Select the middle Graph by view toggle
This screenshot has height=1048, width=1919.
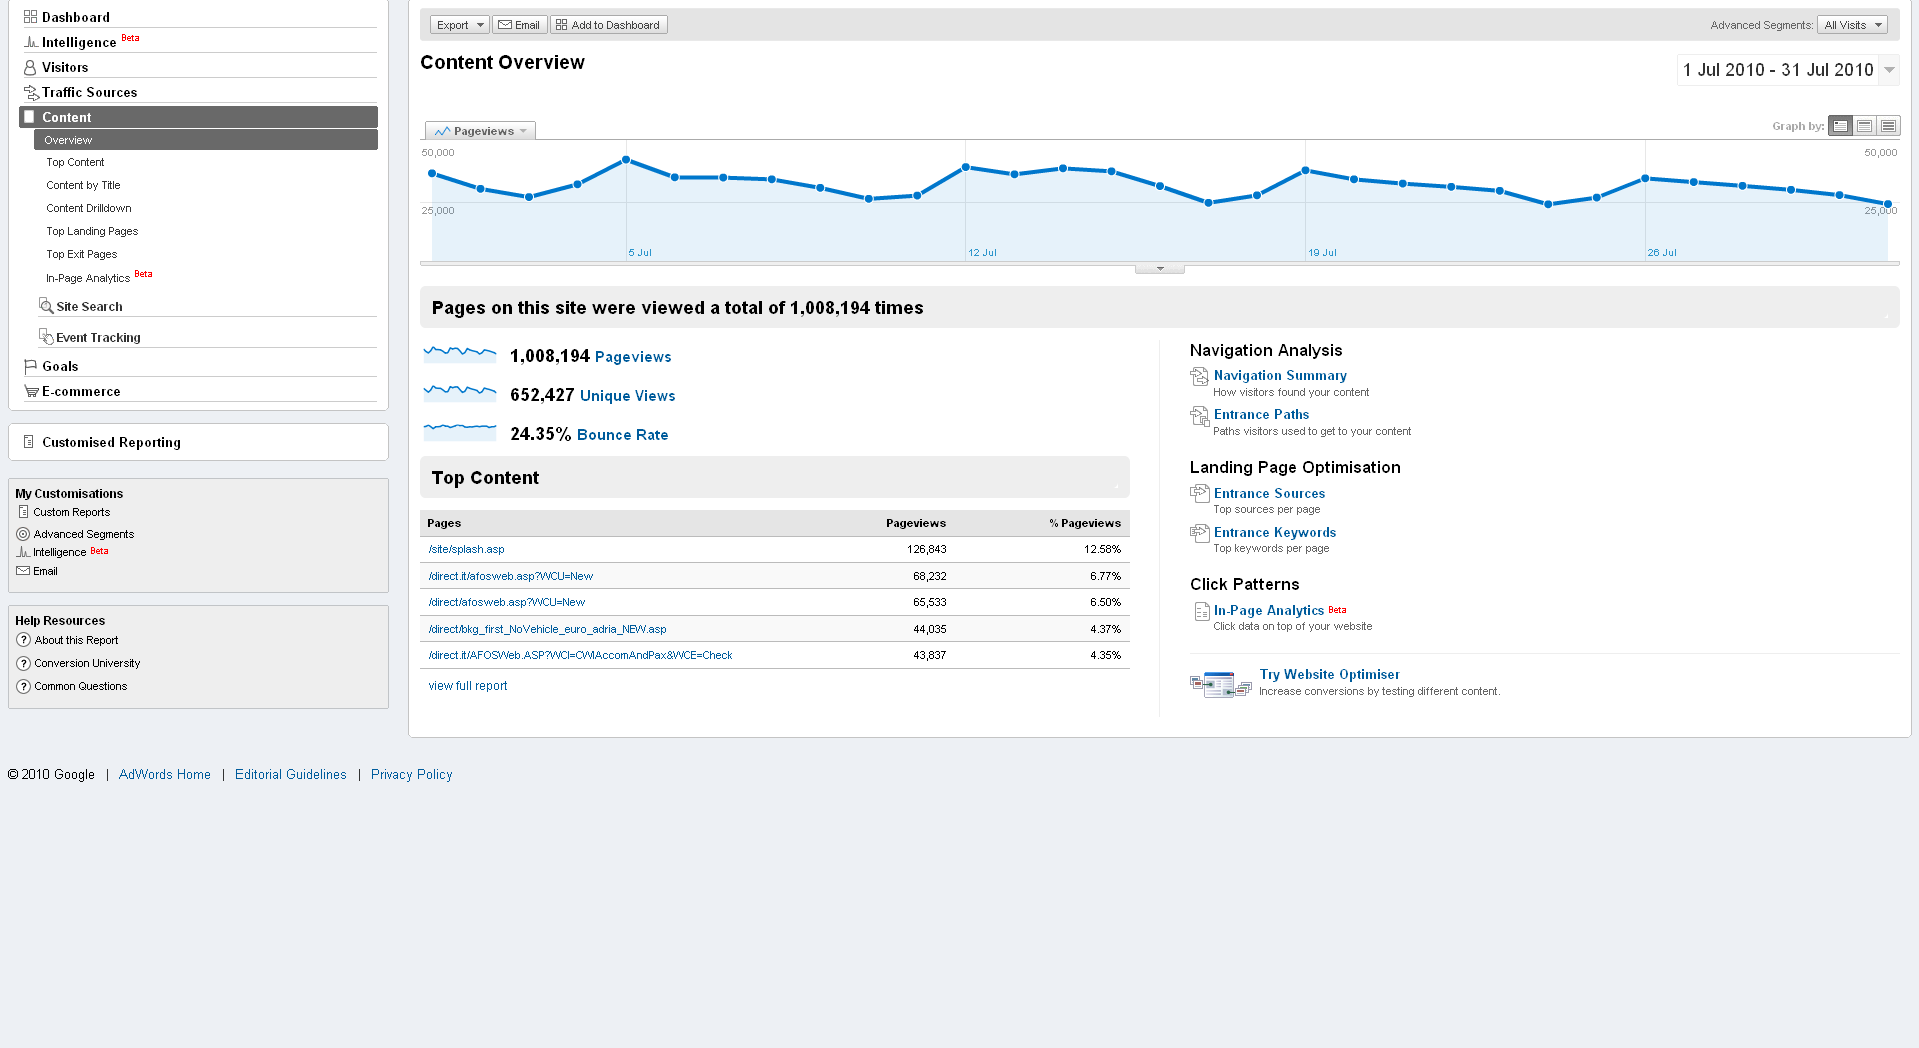point(1864,126)
